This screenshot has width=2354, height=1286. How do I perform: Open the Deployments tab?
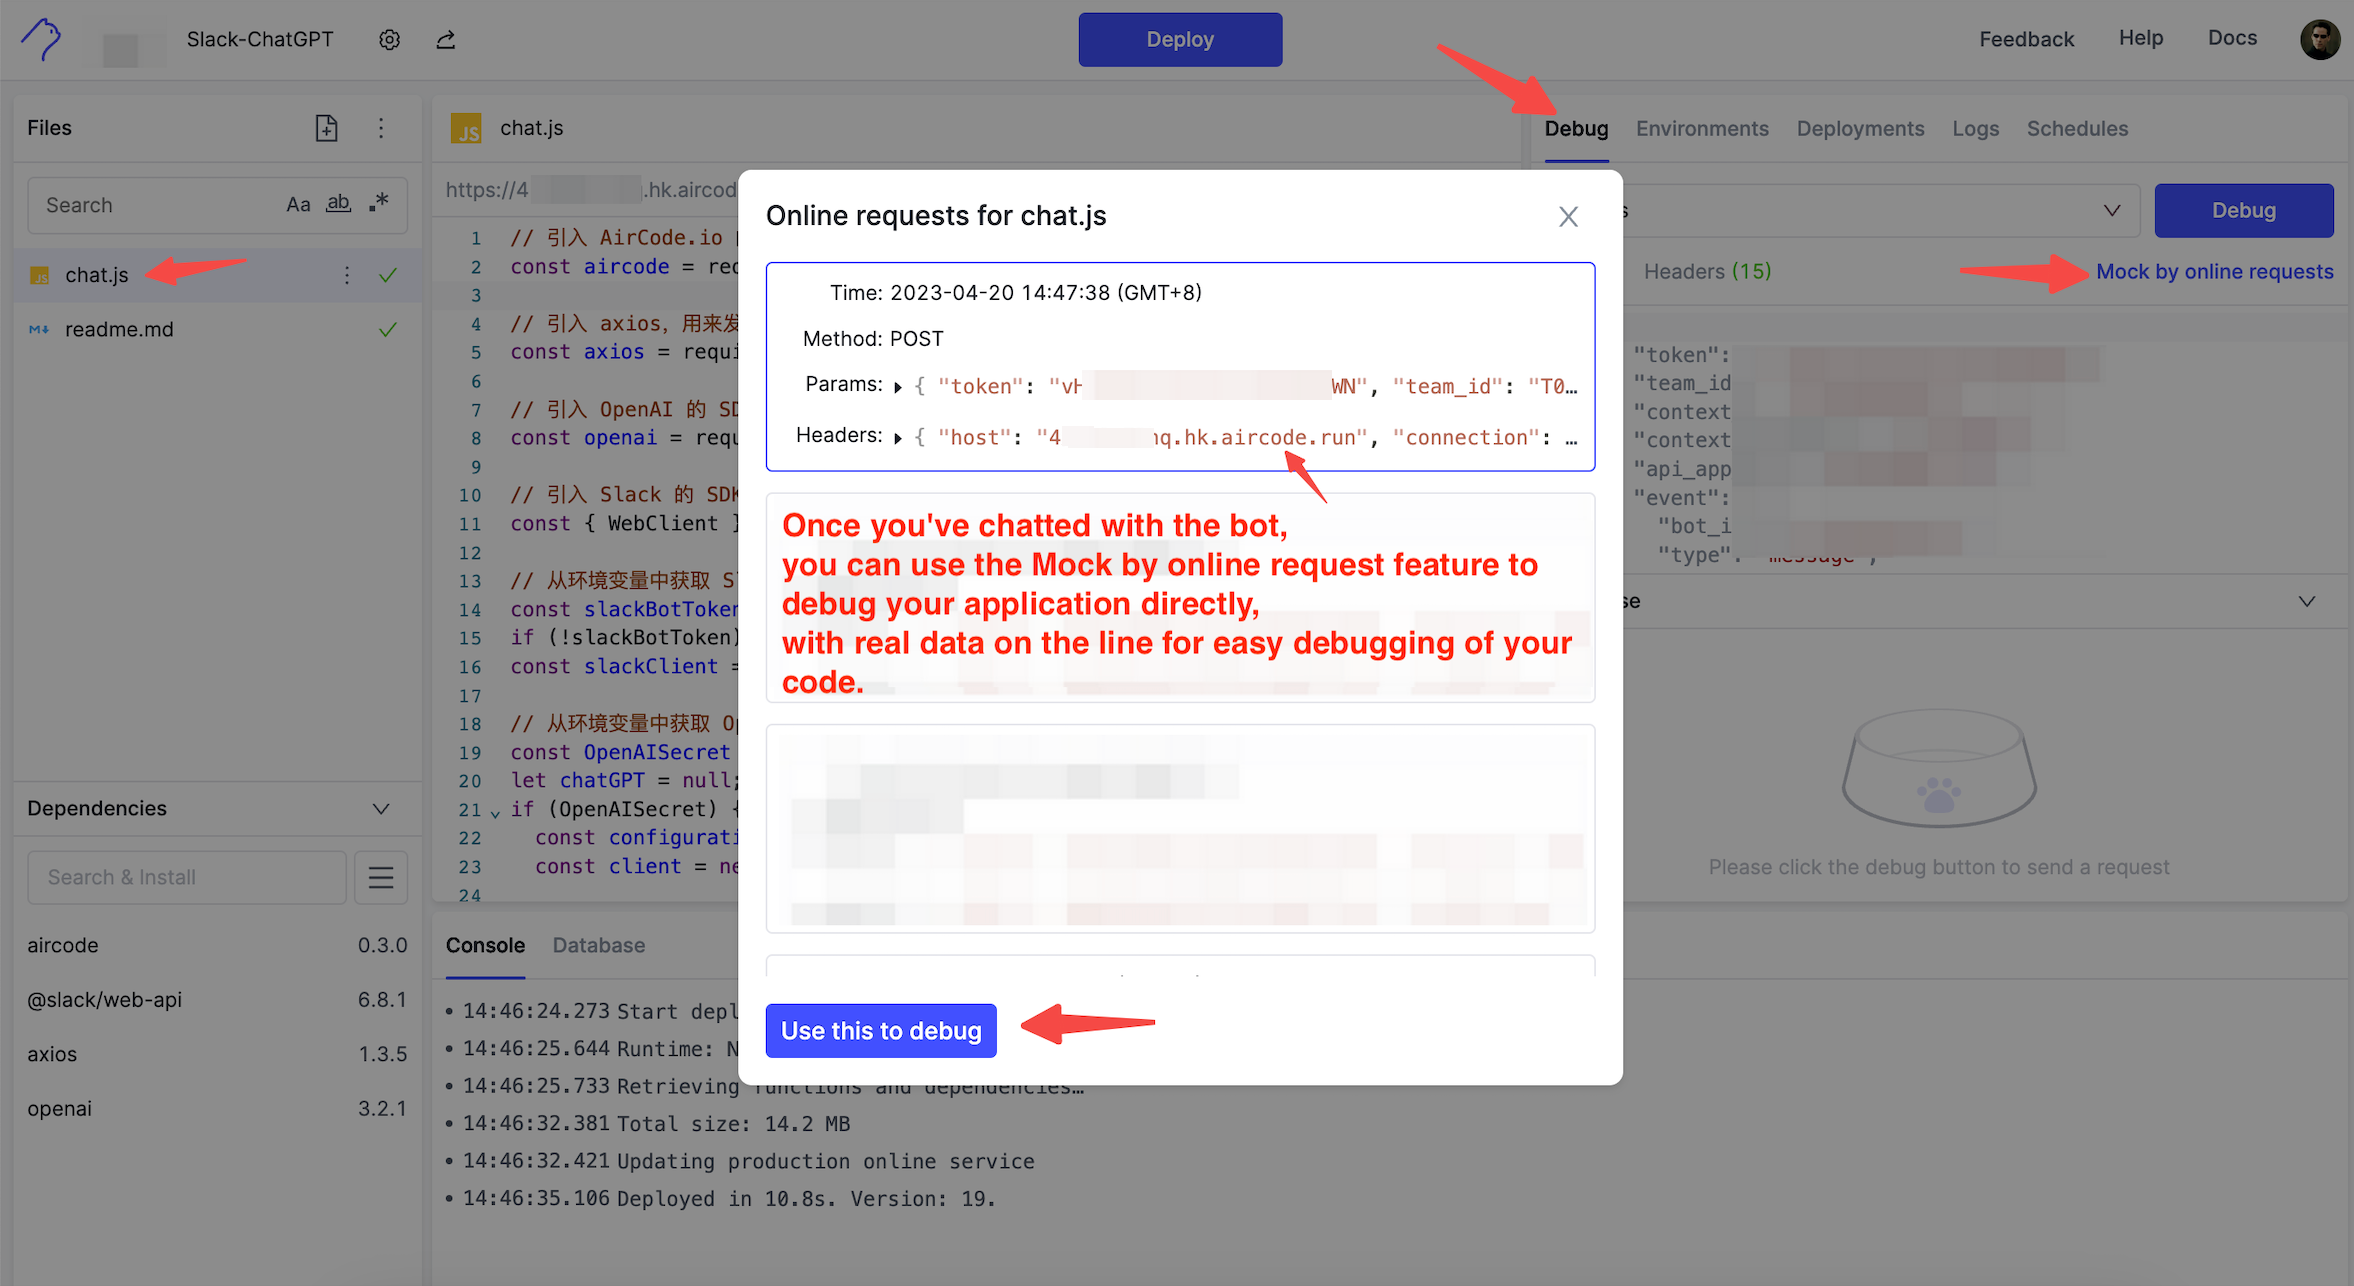pyautogui.click(x=1860, y=129)
